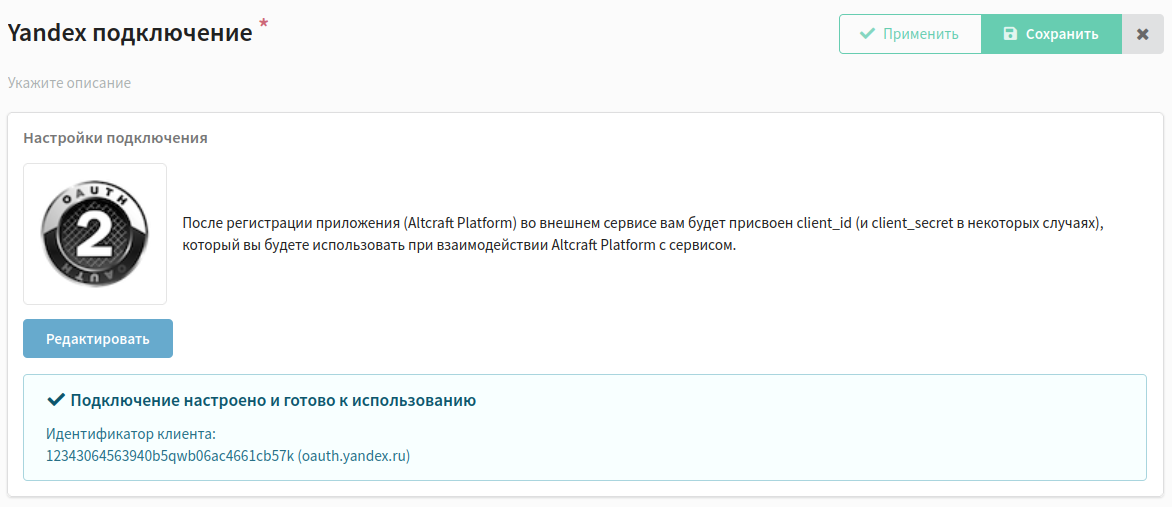Click the OAuth 2 logo image
This screenshot has width=1172, height=507.
[x=95, y=234]
